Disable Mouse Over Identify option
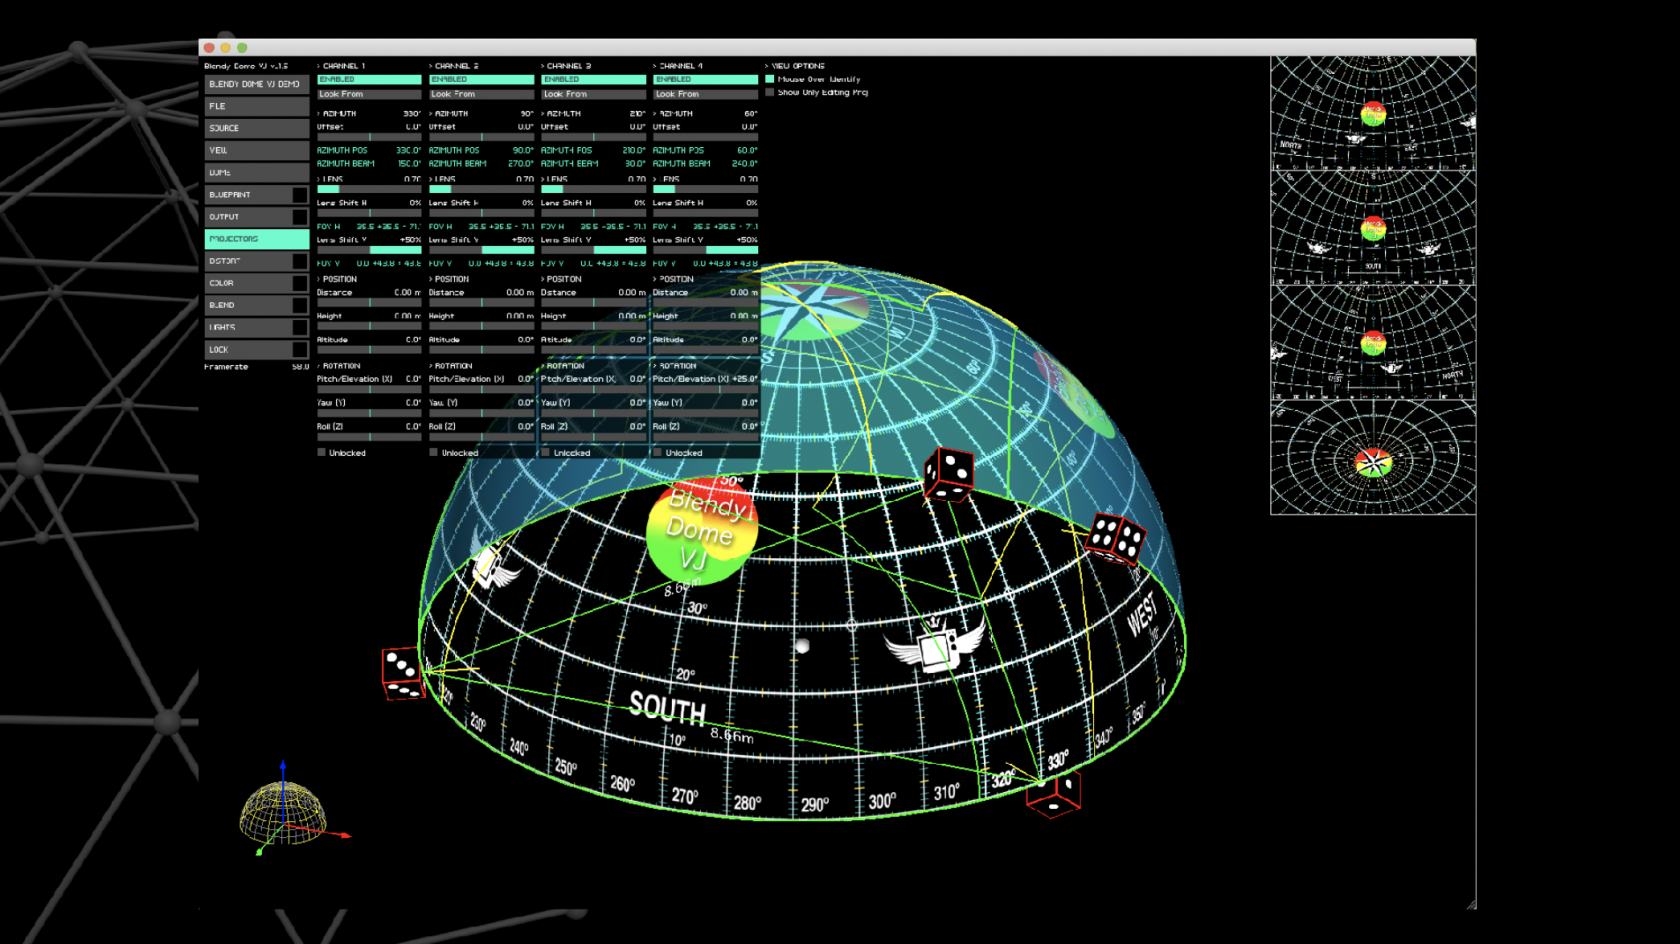Viewport: 1680px width, 944px height. pos(770,79)
